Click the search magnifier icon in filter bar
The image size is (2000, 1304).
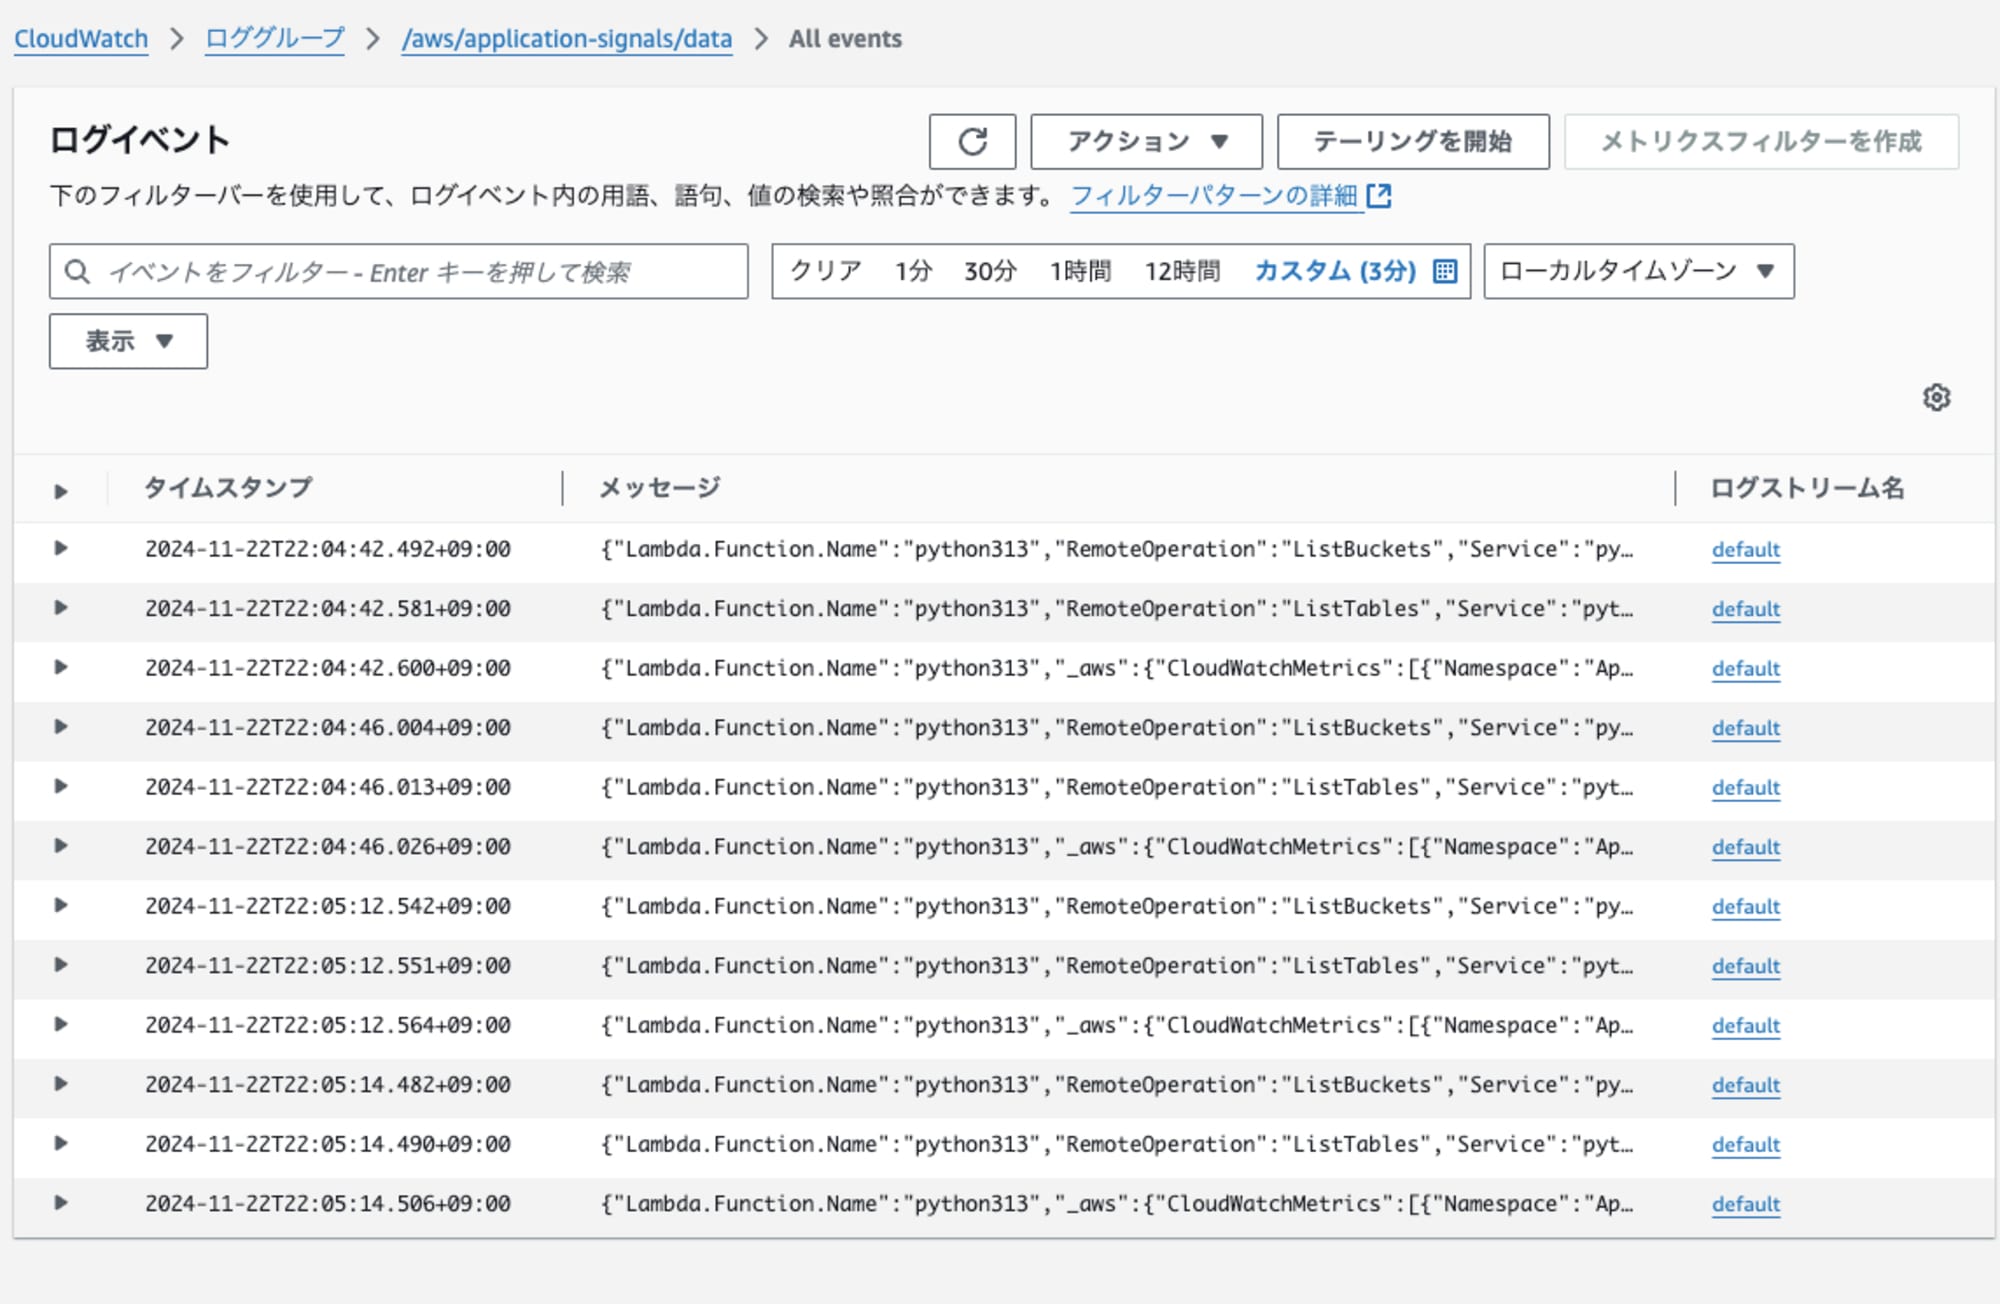pos(77,271)
